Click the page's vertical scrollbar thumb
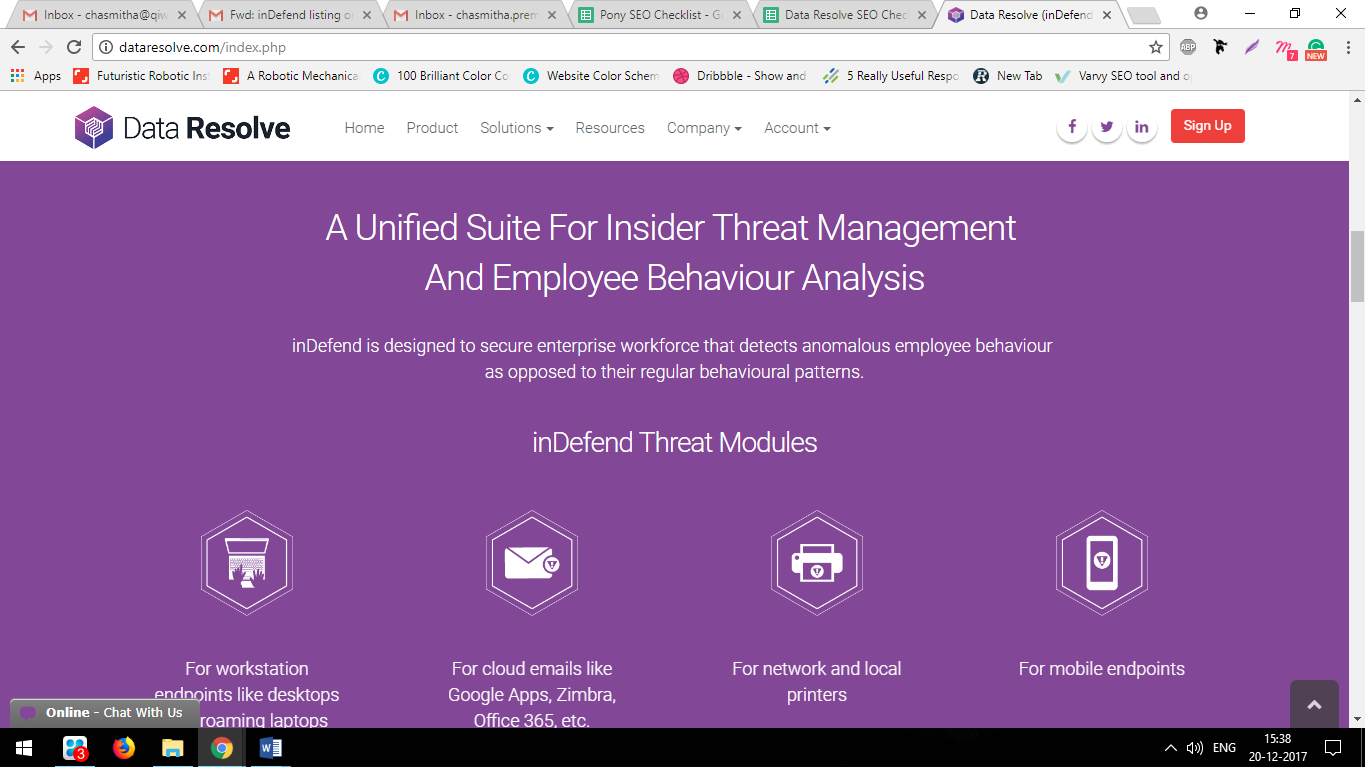1365x767 pixels. click(1357, 266)
